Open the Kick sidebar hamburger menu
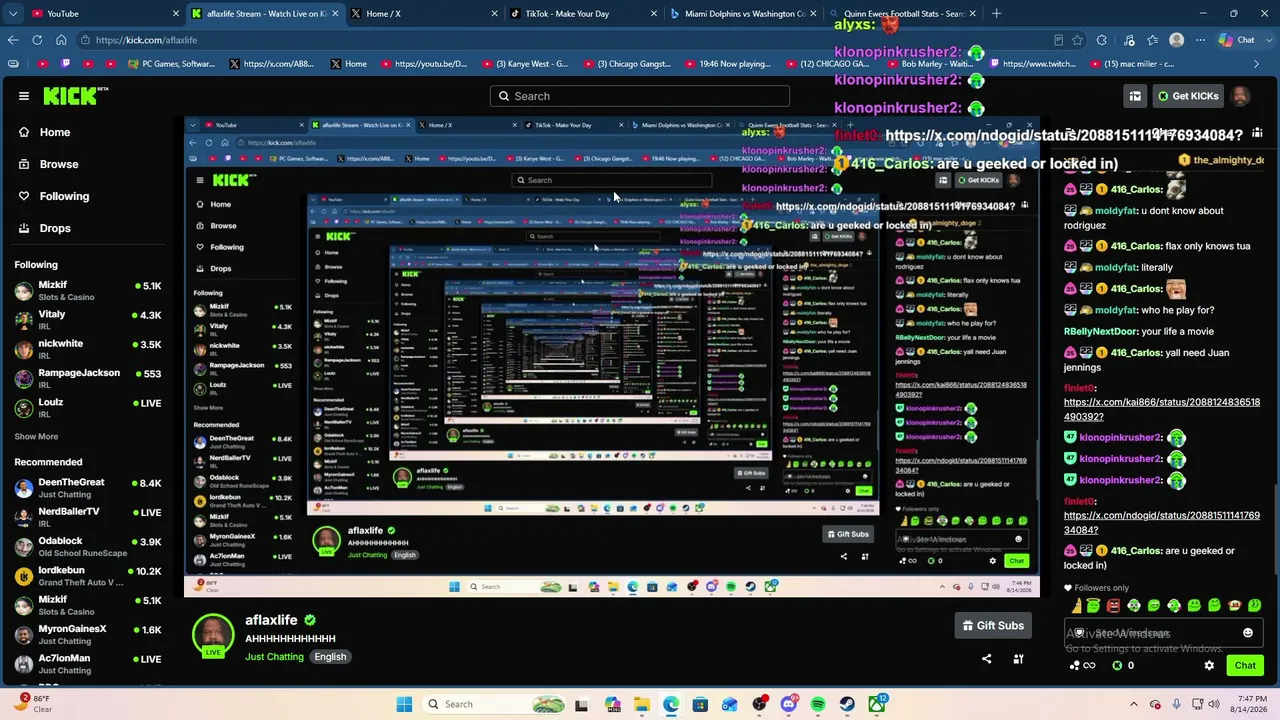The width and height of the screenshot is (1280, 720). point(24,96)
